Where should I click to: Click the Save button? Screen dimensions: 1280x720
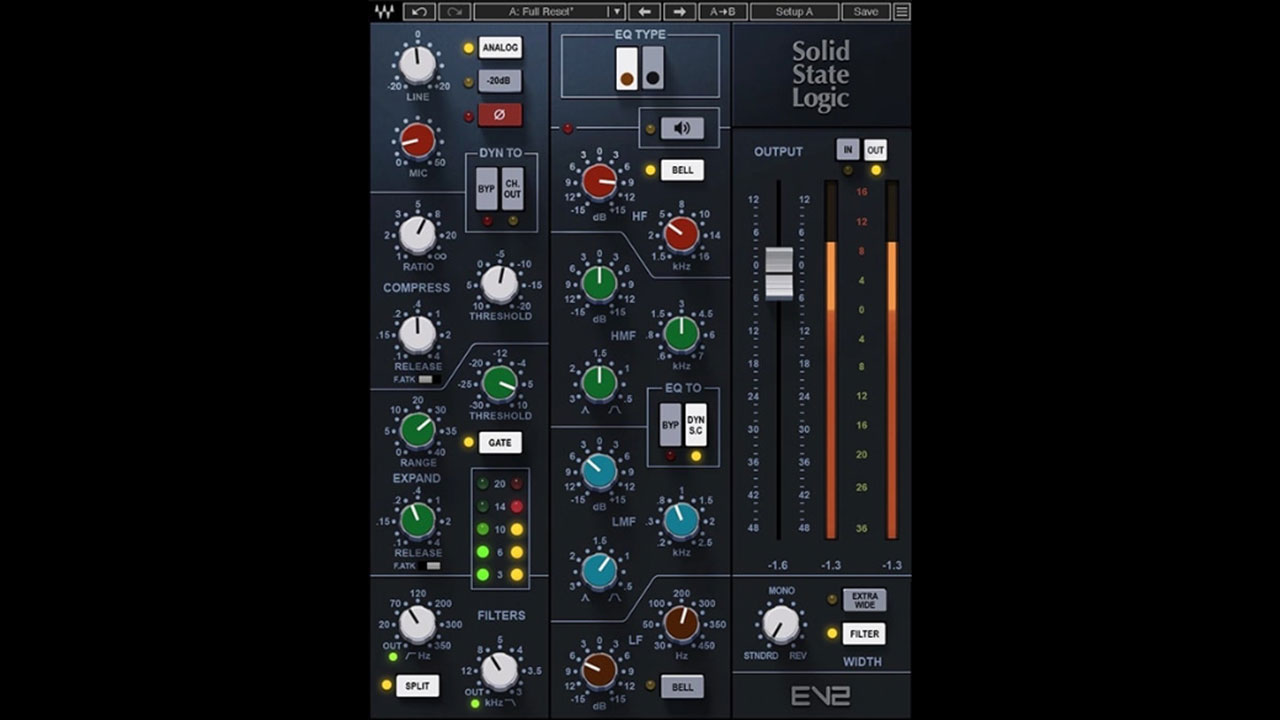pos(866,12)
